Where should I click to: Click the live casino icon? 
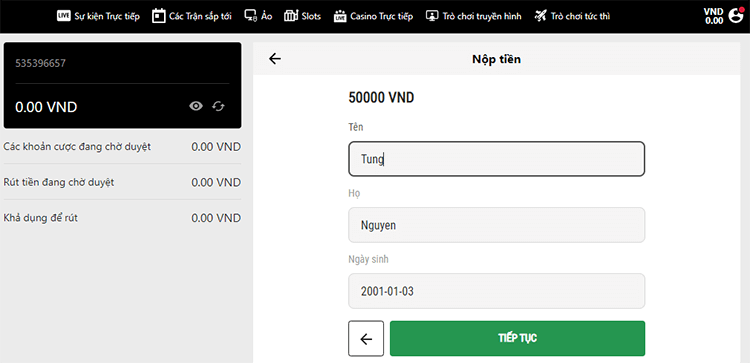coord(340,16)
